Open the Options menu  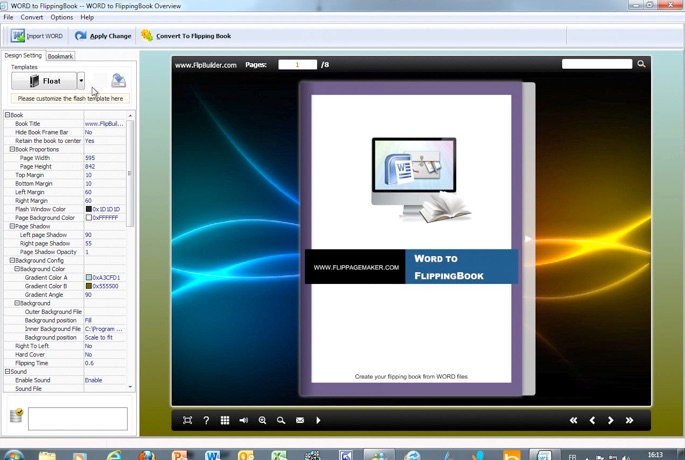pos(62,17)
